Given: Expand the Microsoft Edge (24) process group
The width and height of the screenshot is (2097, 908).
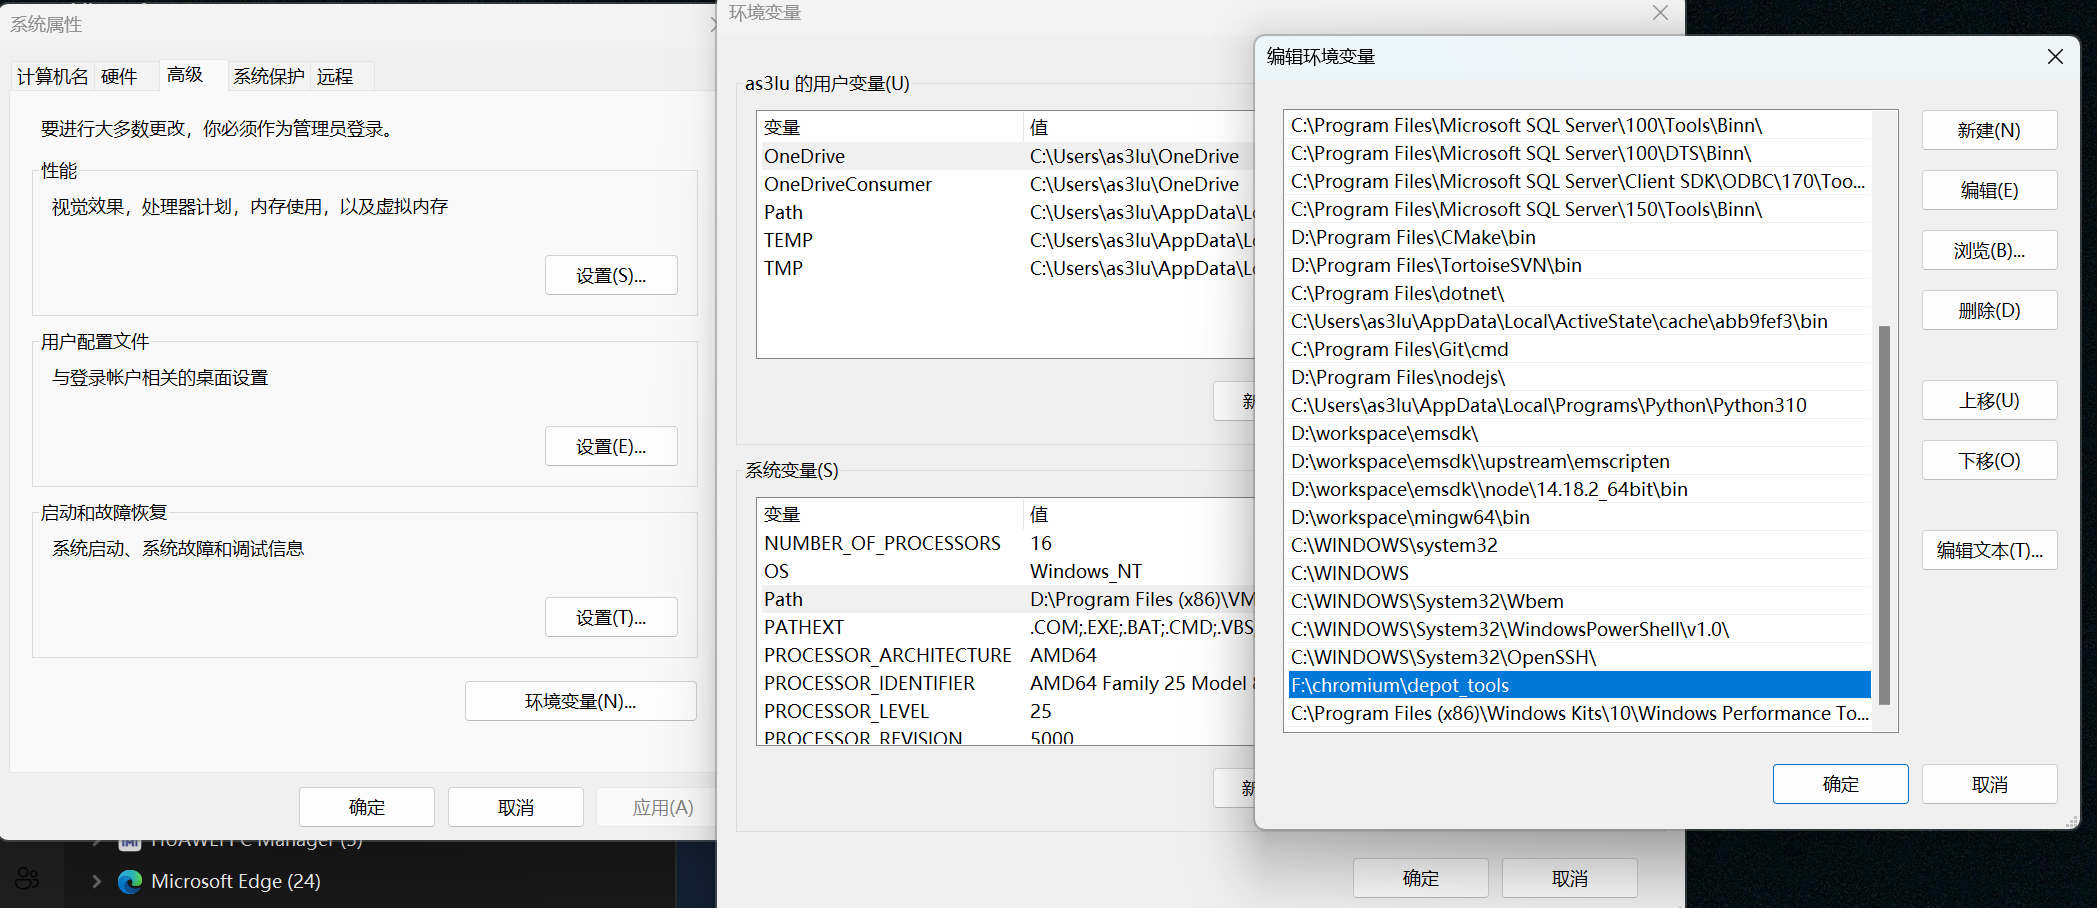Looking at the screenshot, I should [96, 881].
